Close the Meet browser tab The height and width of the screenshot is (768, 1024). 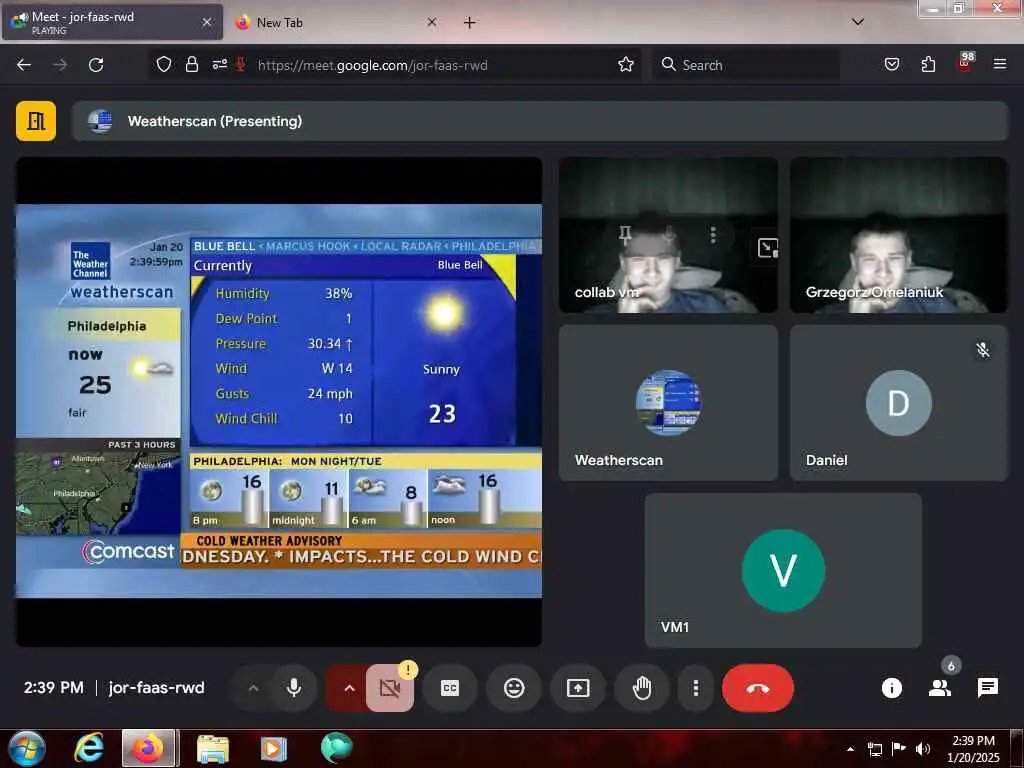click(x=206, y=22)
